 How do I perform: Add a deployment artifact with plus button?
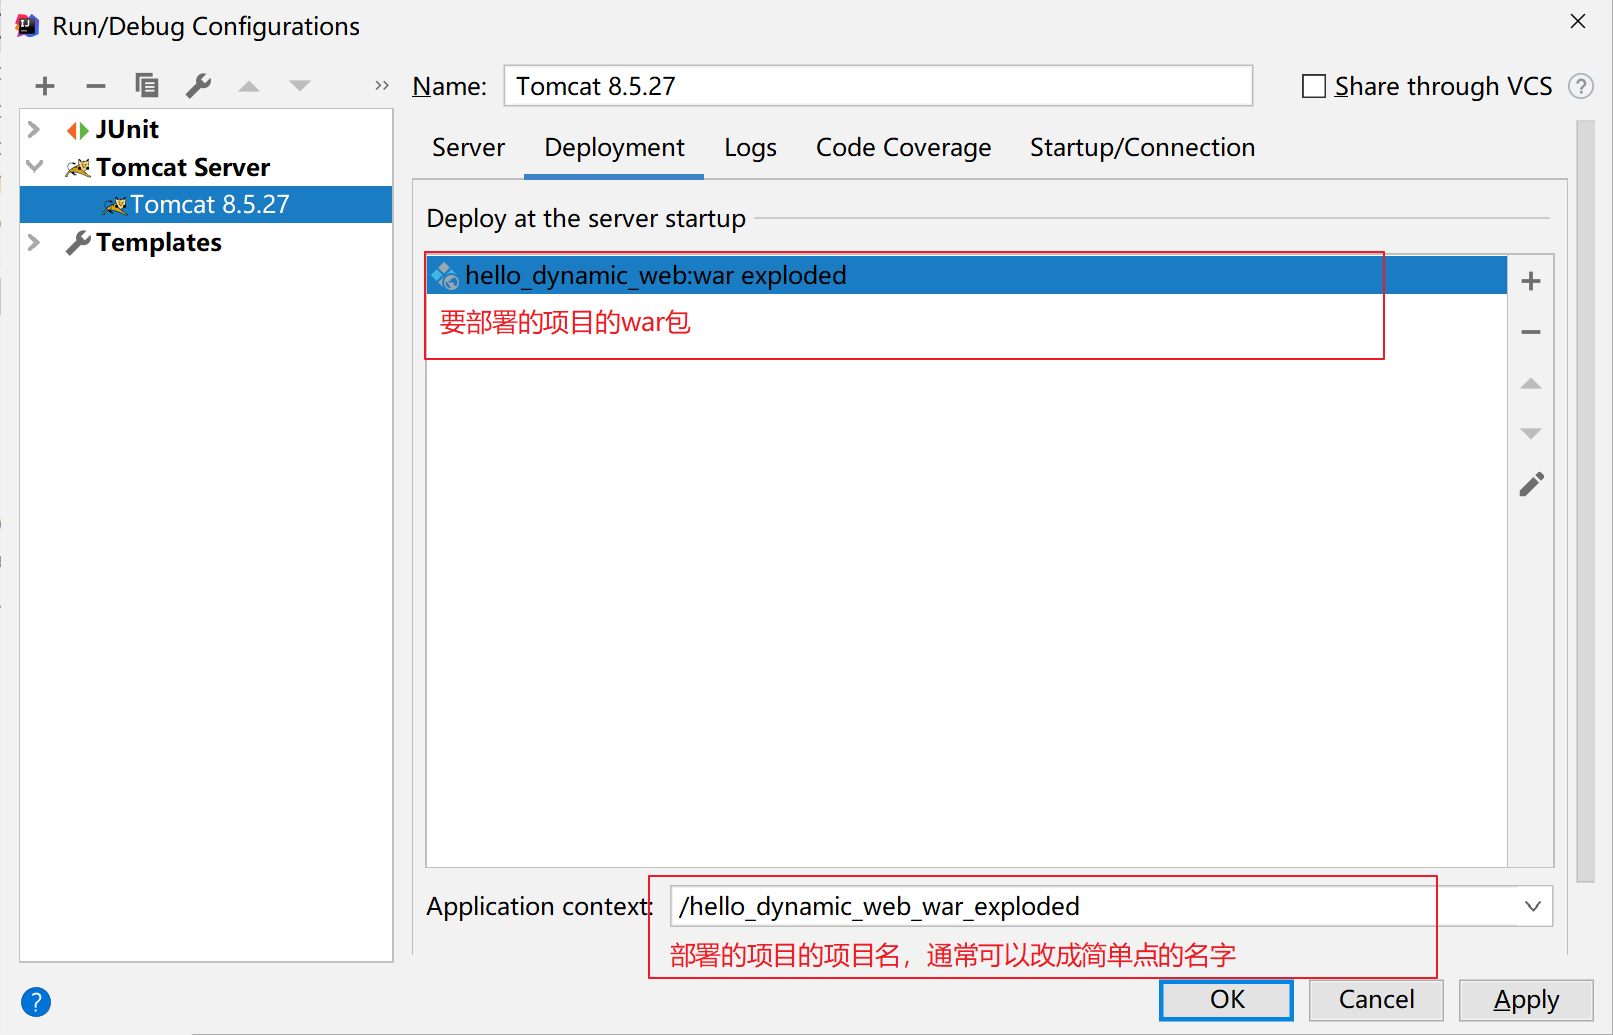point(1530,282)
